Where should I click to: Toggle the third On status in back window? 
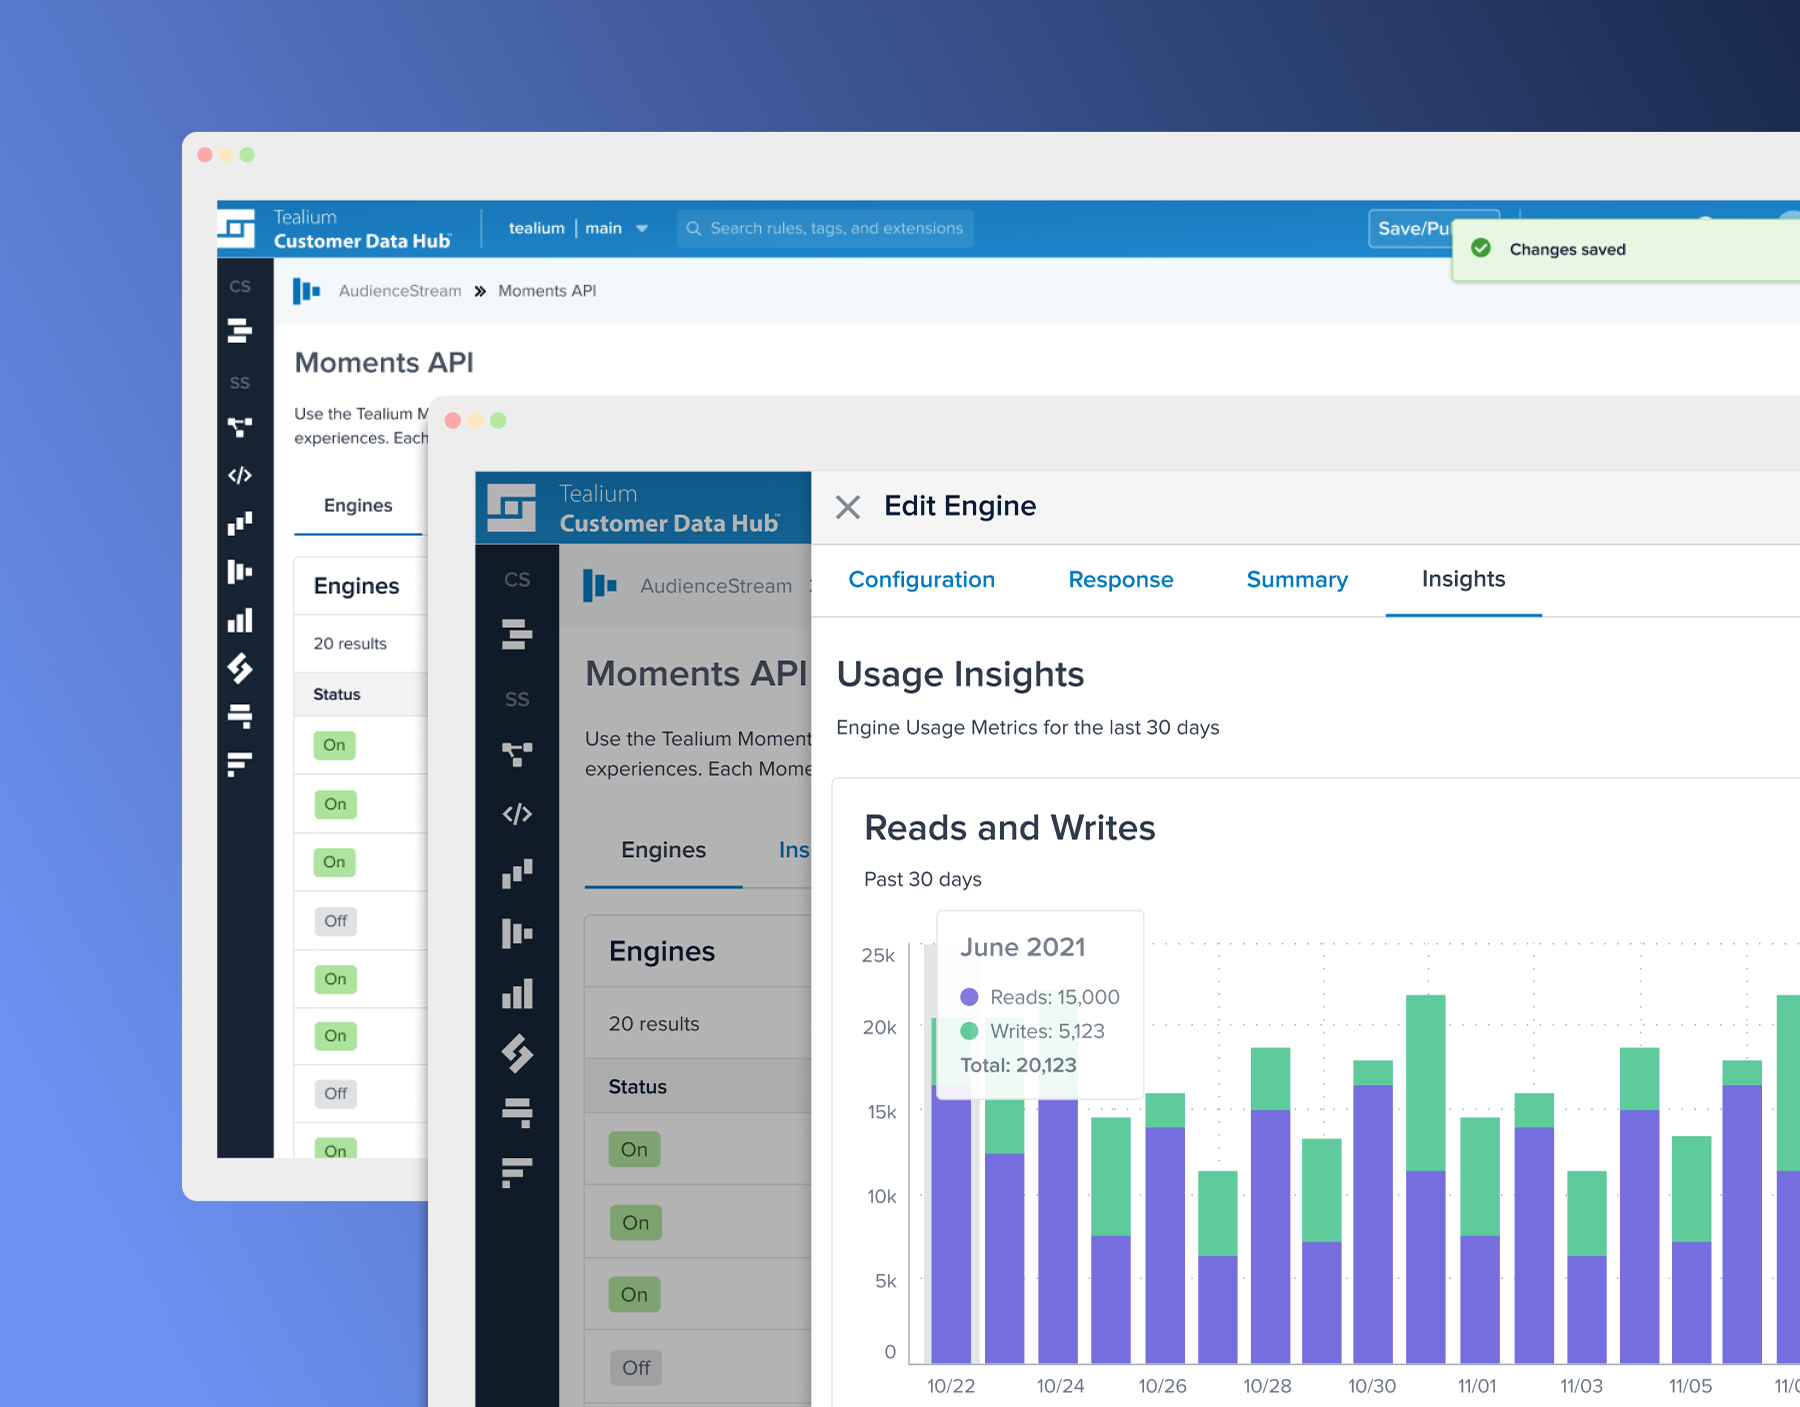334,862
